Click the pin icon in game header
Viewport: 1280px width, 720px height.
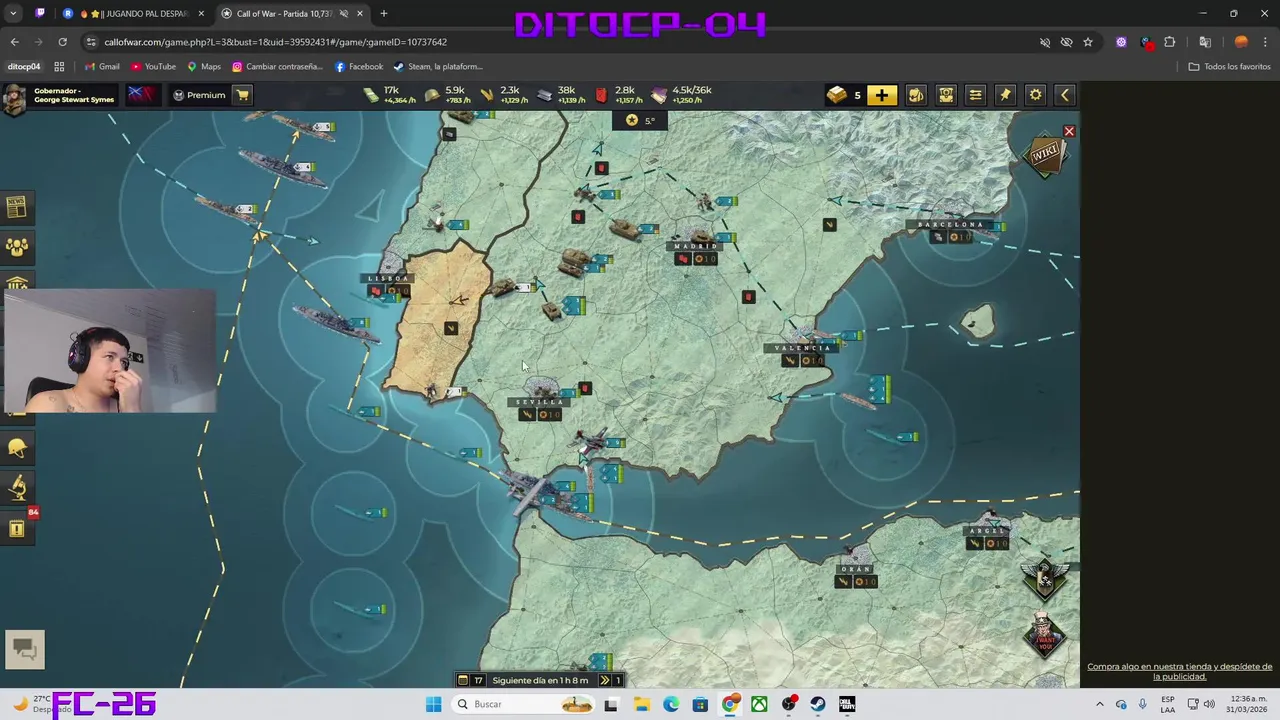coord(1006,95)
